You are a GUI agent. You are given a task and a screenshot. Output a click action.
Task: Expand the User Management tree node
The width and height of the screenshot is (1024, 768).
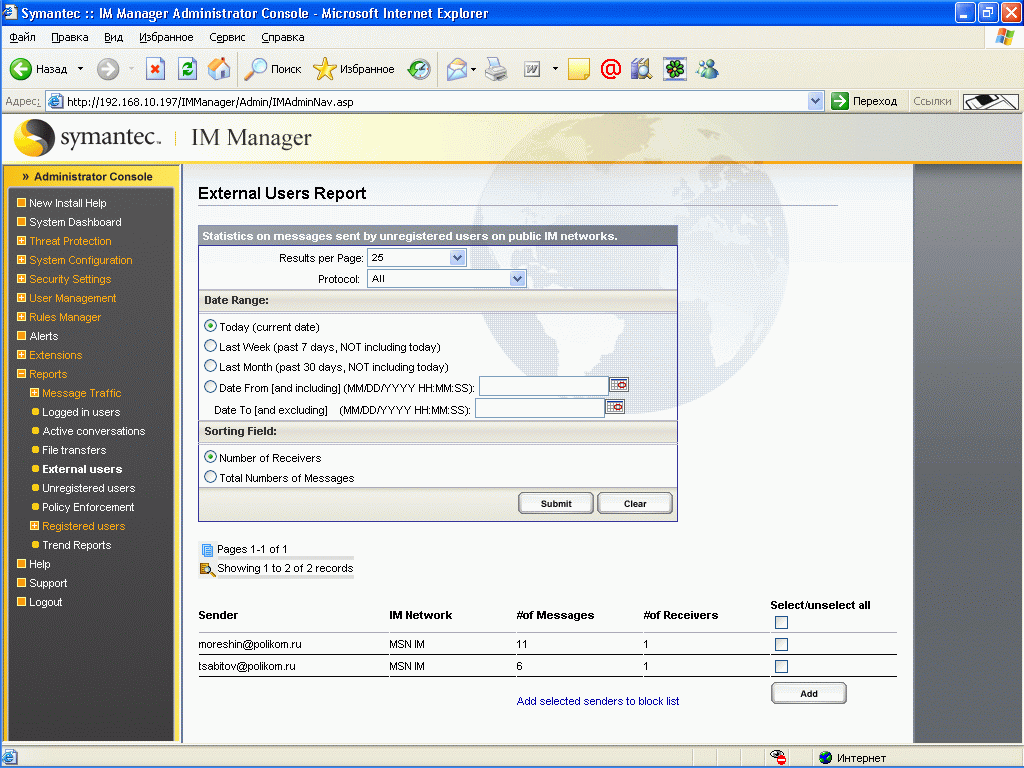point(22,298)
